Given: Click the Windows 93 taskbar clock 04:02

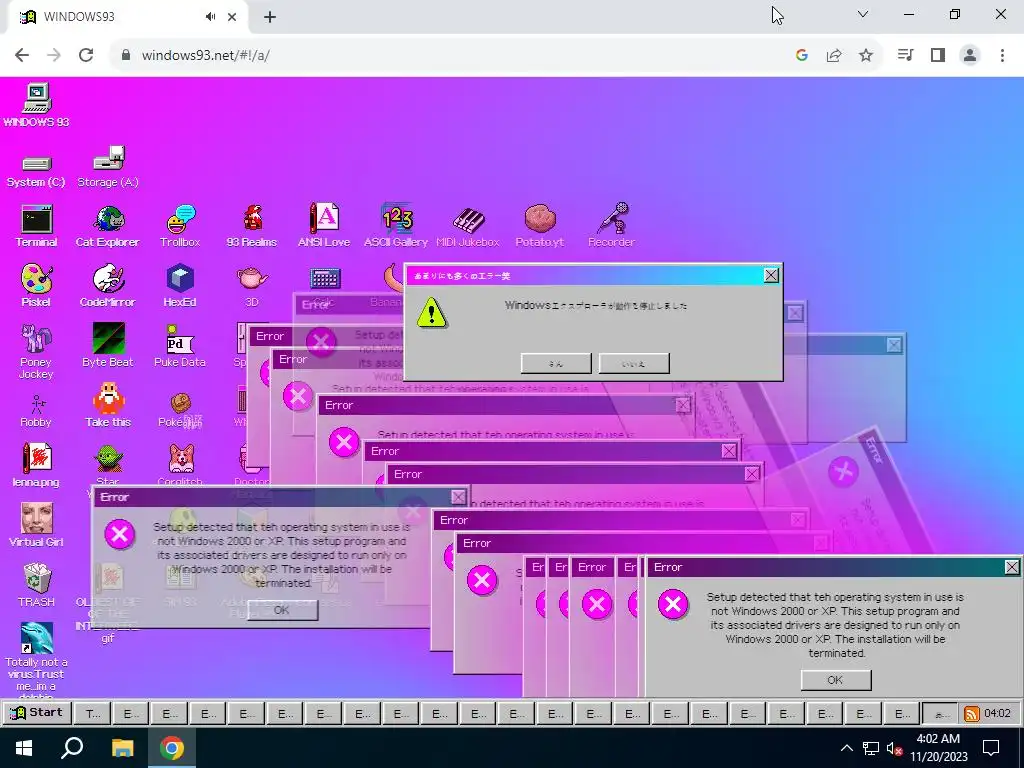Looking at the screenshot, I should [997, 713].
